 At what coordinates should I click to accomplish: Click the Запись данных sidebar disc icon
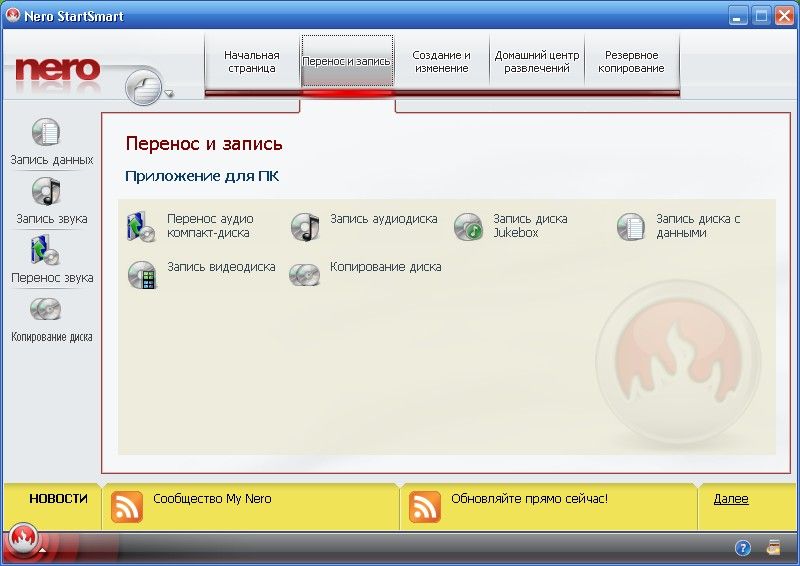[46, 133]
